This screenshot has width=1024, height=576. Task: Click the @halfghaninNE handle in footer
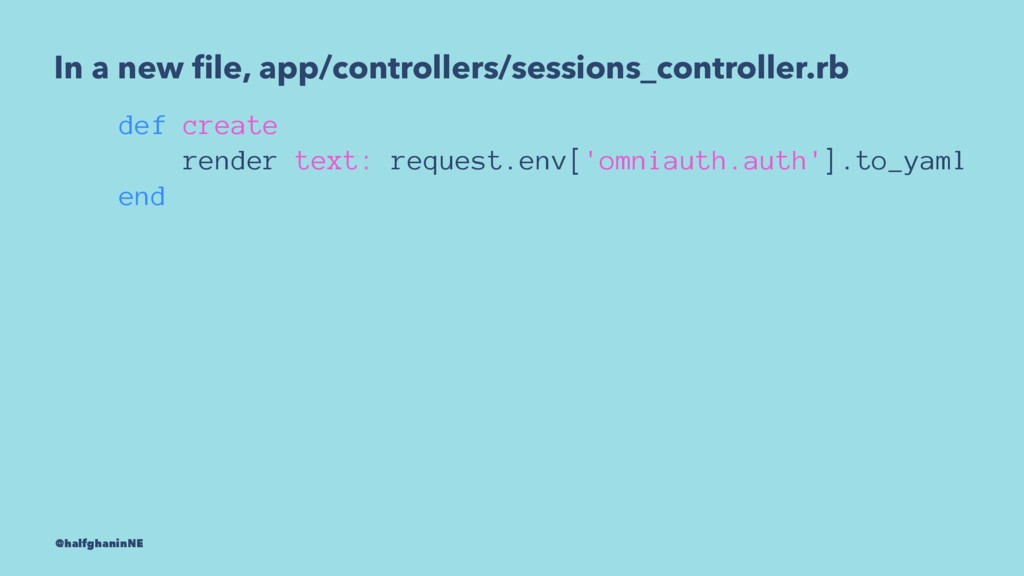(99, 543)
